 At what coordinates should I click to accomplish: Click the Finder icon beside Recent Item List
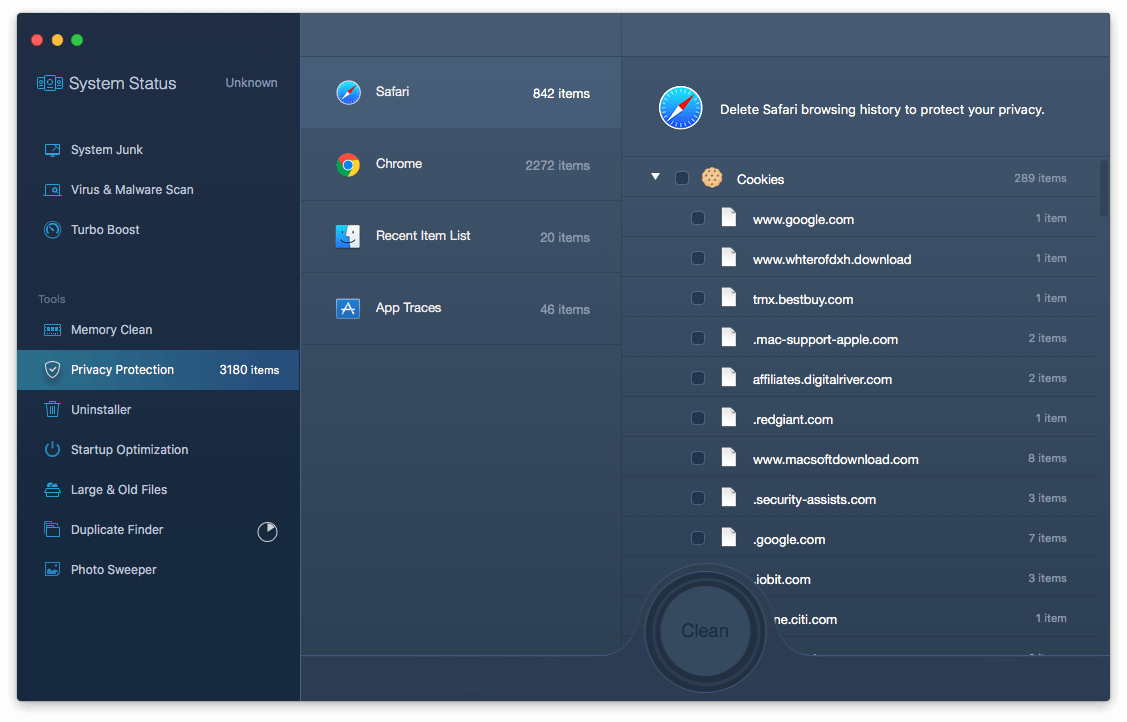[349, 236]
